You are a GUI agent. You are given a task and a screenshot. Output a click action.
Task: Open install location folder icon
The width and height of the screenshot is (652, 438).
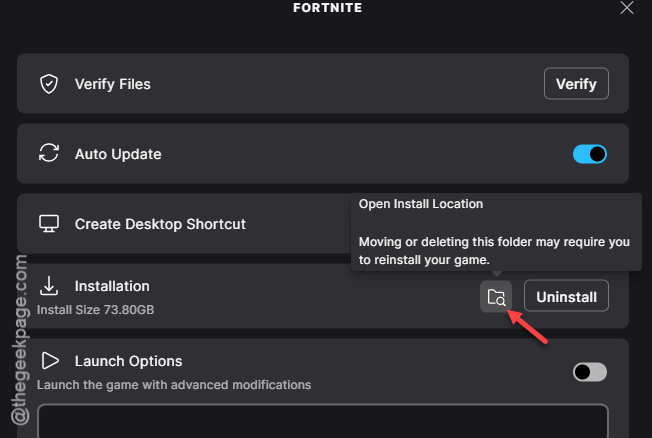pos(496,297)
